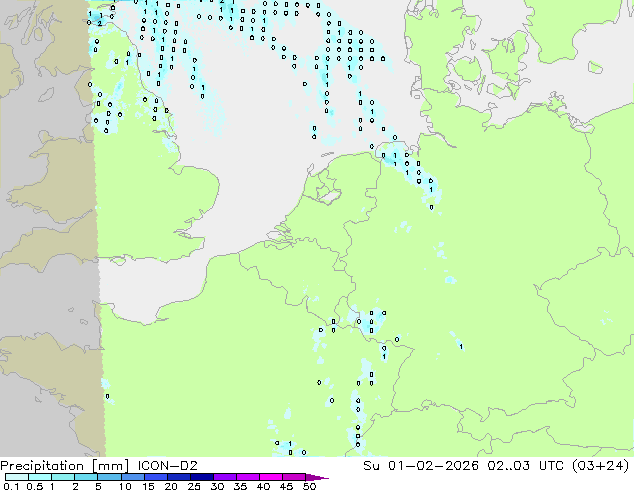Click the 0.1–0.5 mm legend color box
This screenshot has width=634, height=490.
tap(17, 477)
